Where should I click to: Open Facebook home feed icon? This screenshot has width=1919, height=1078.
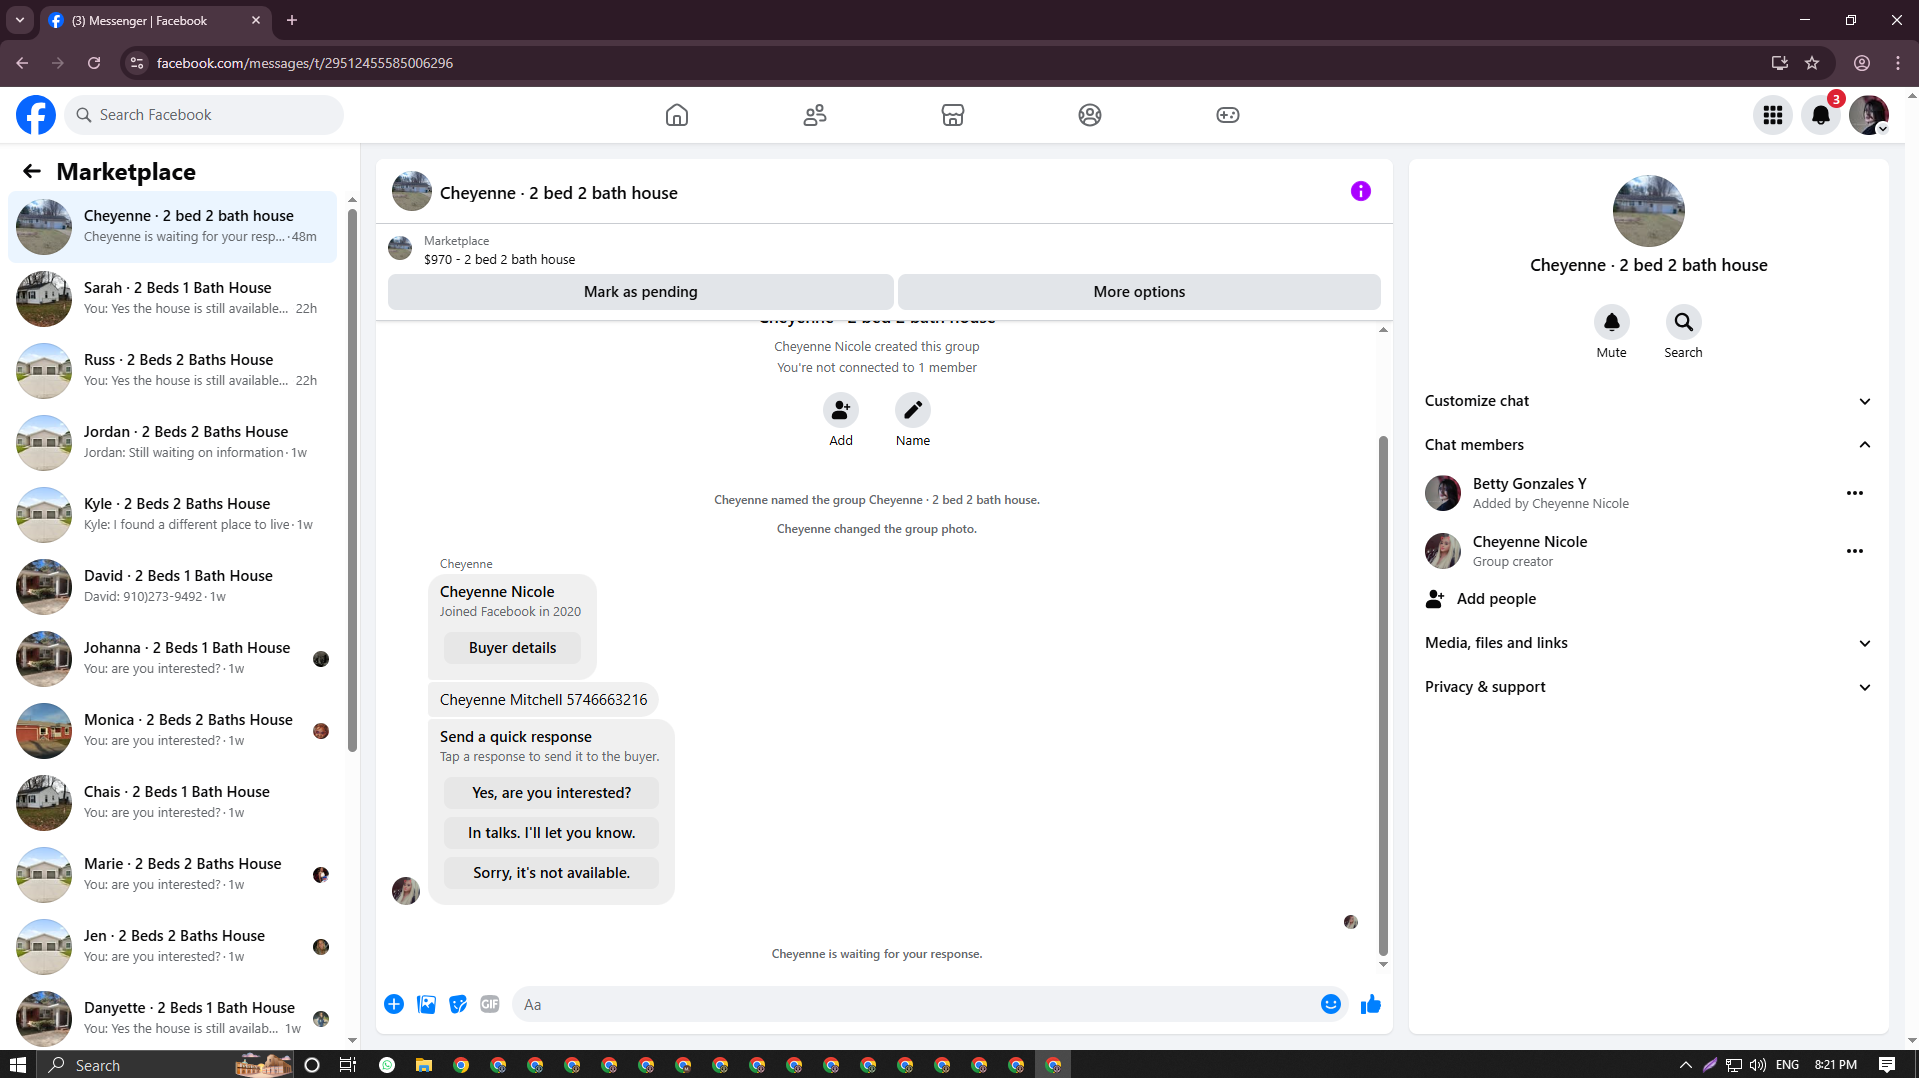tap(677, 115)
